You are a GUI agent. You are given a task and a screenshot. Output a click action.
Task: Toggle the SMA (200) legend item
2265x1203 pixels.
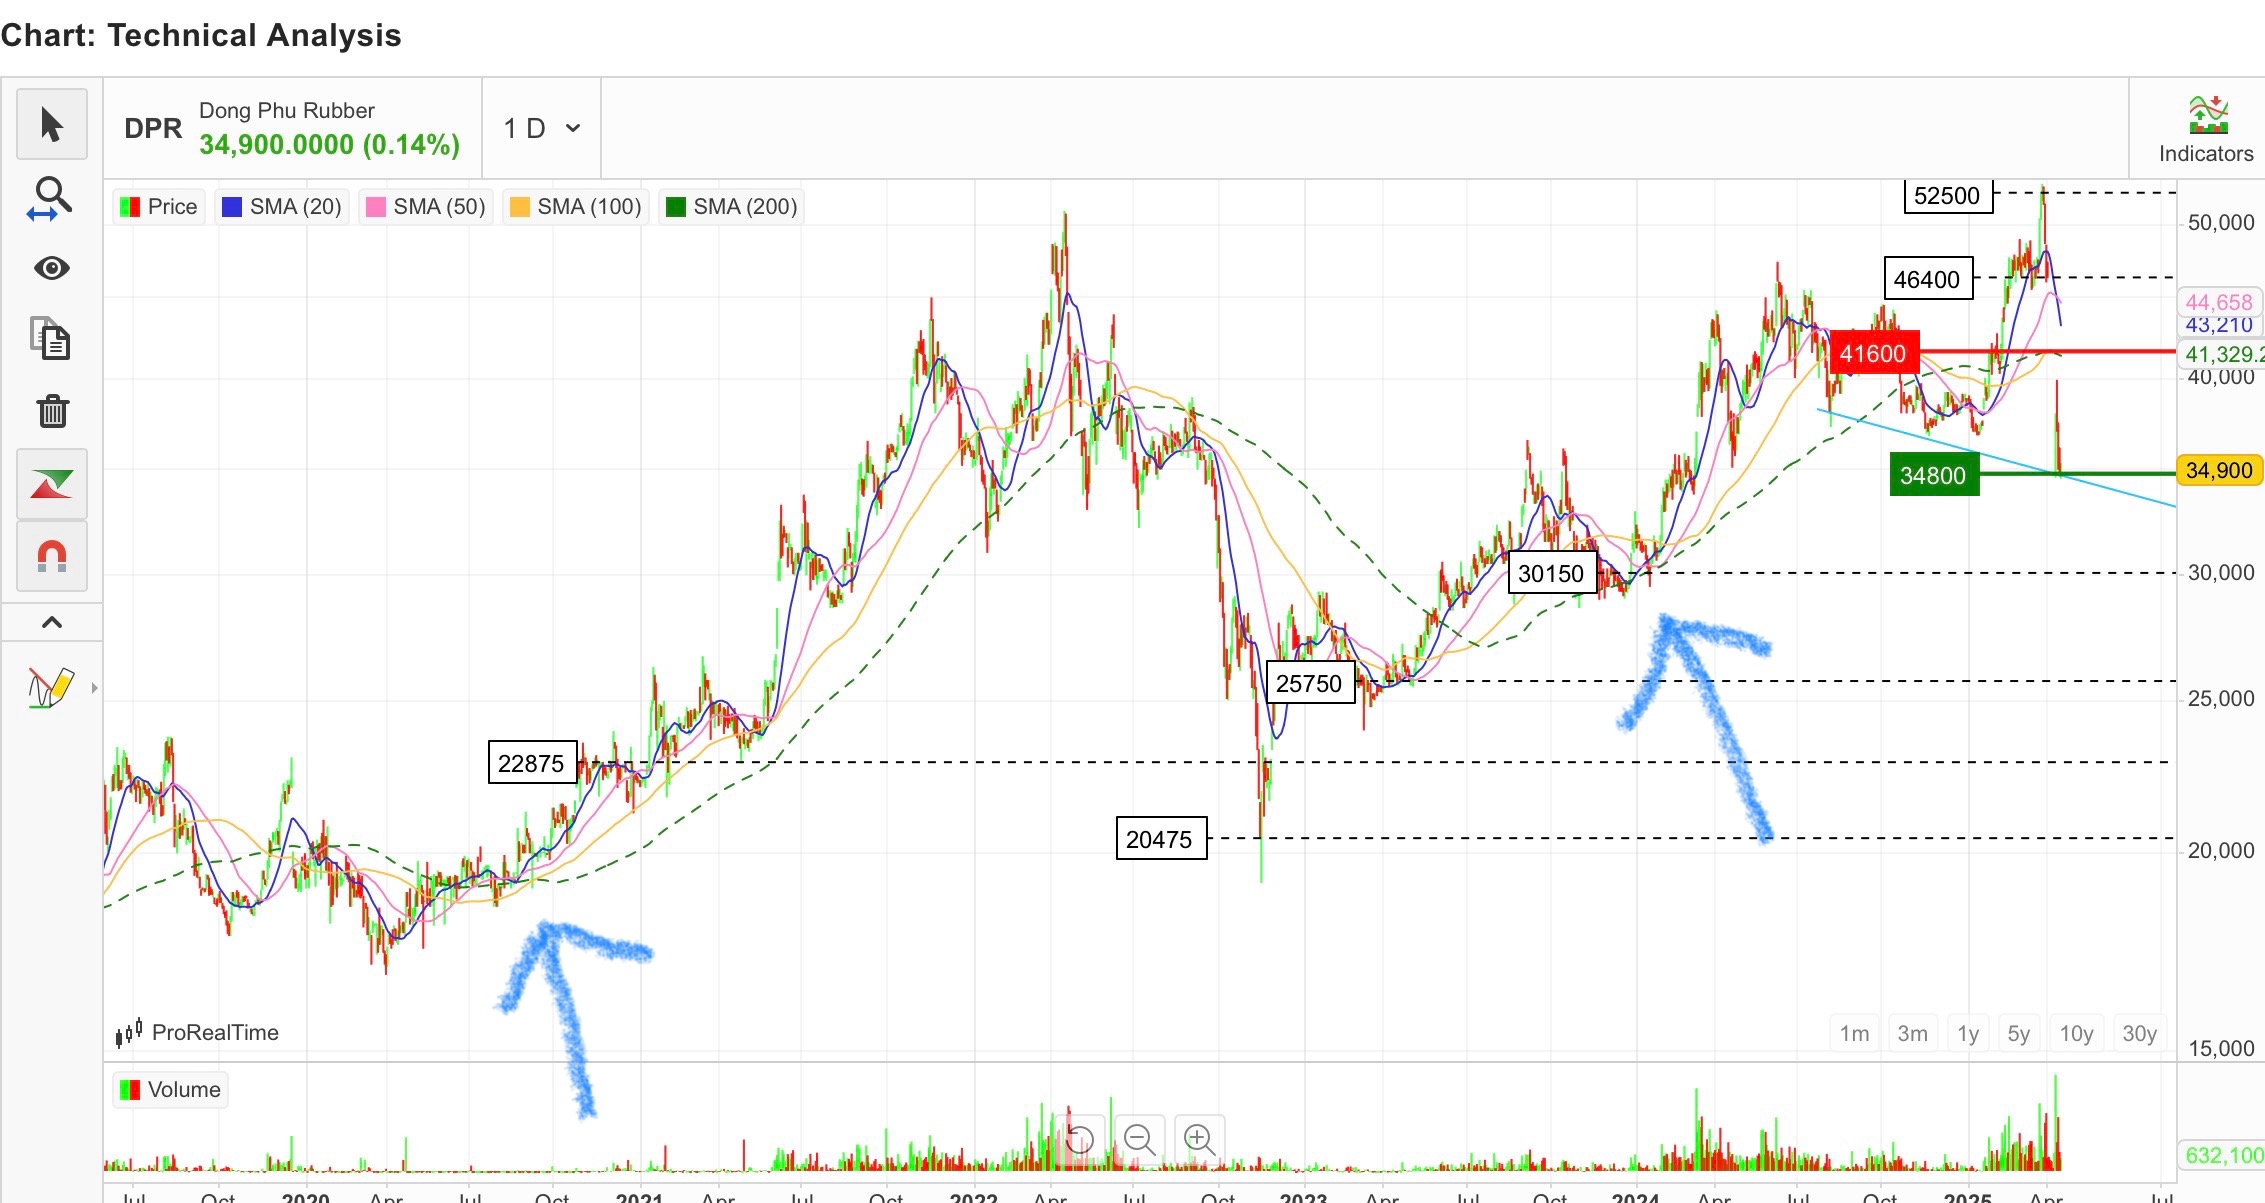[732, 207]
